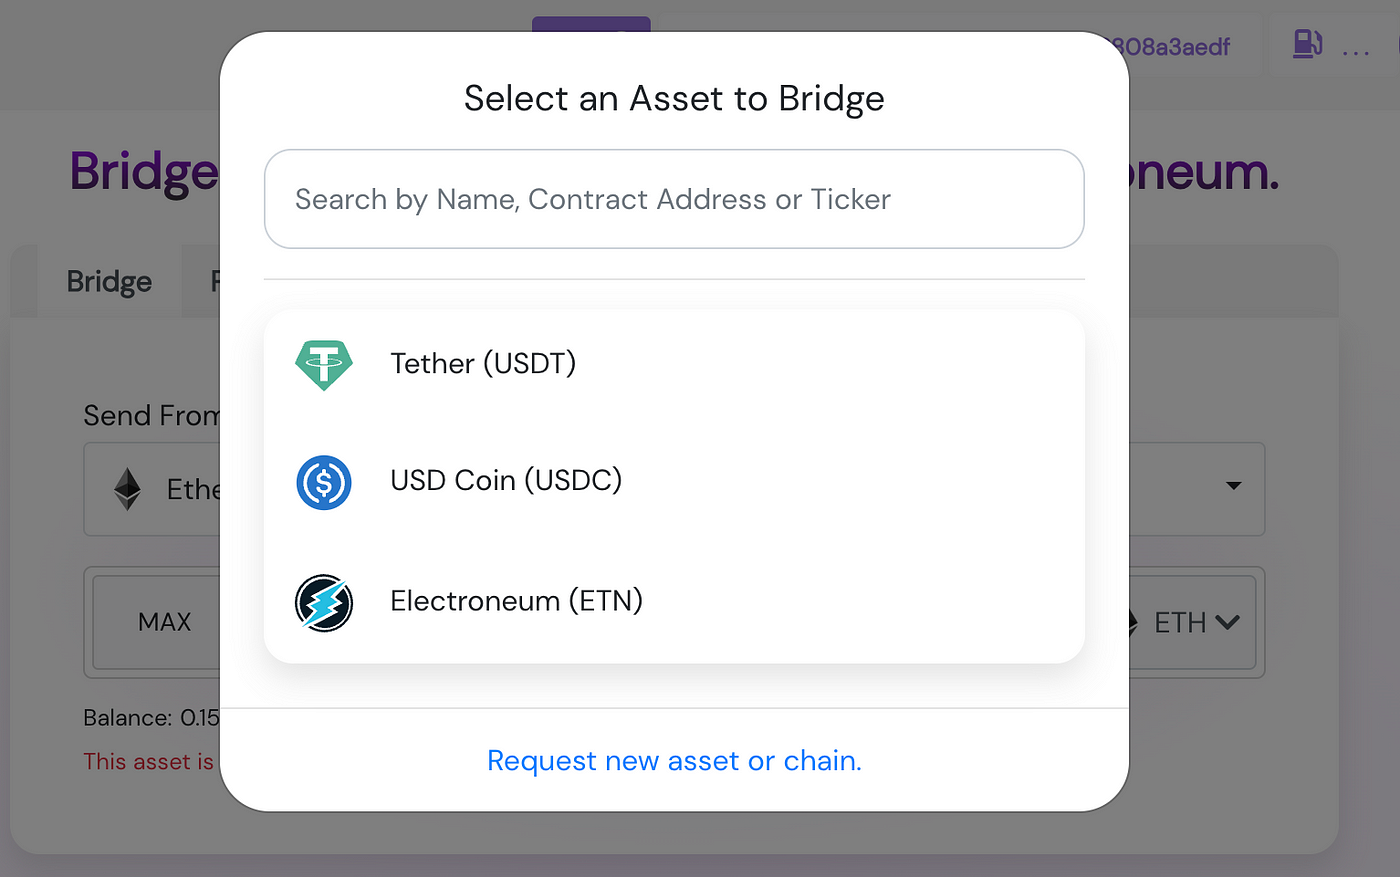Click the Electroneum lightning bolt logo
Screen dimensions: 1400x877
coord(323,601)
